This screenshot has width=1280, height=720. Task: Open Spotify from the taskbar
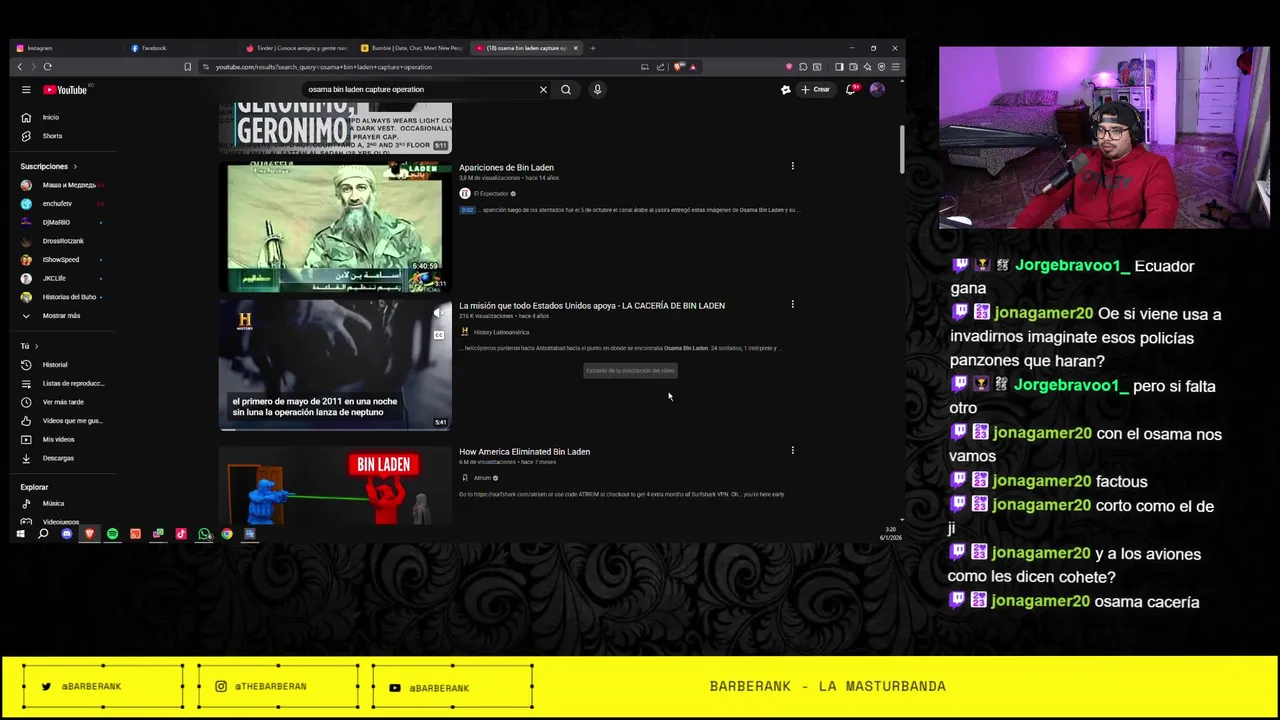coord(112,534)
